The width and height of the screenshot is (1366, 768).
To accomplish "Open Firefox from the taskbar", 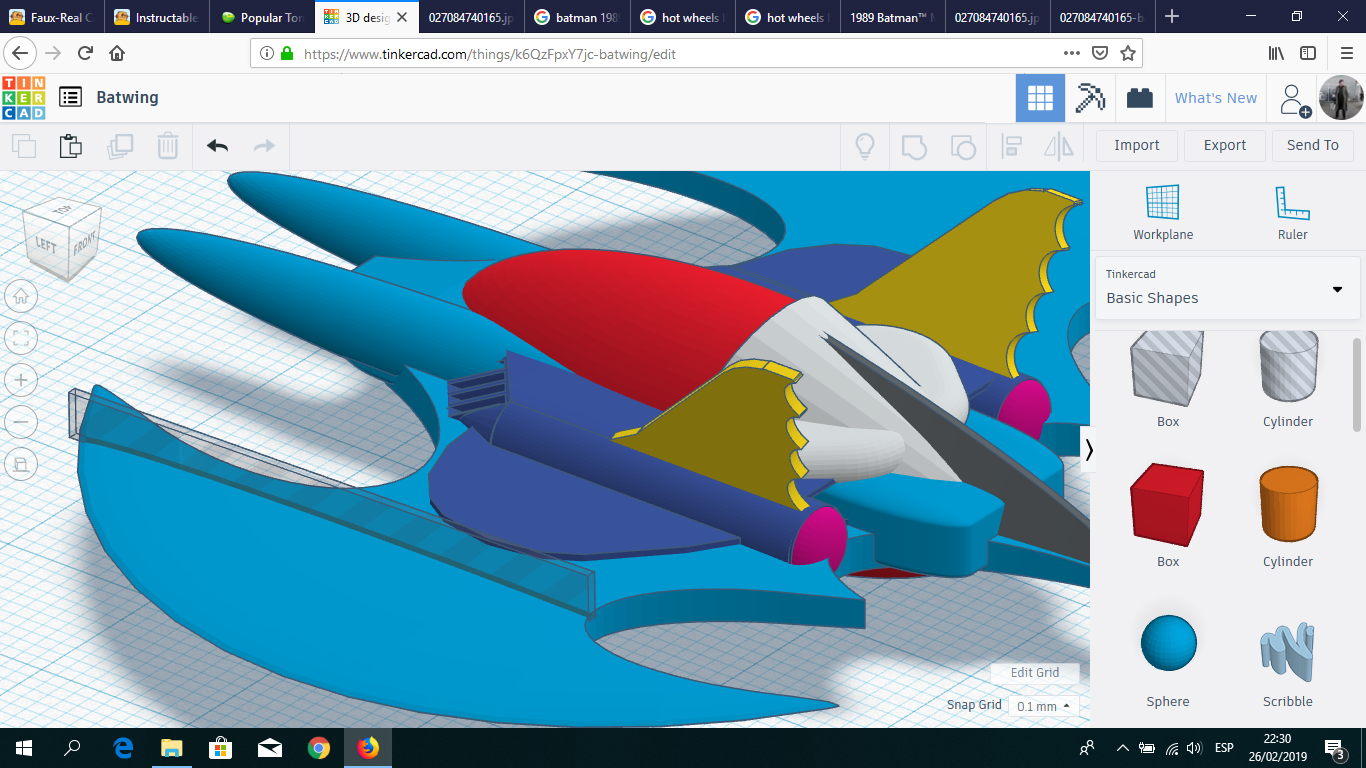I will click(367, 747).
